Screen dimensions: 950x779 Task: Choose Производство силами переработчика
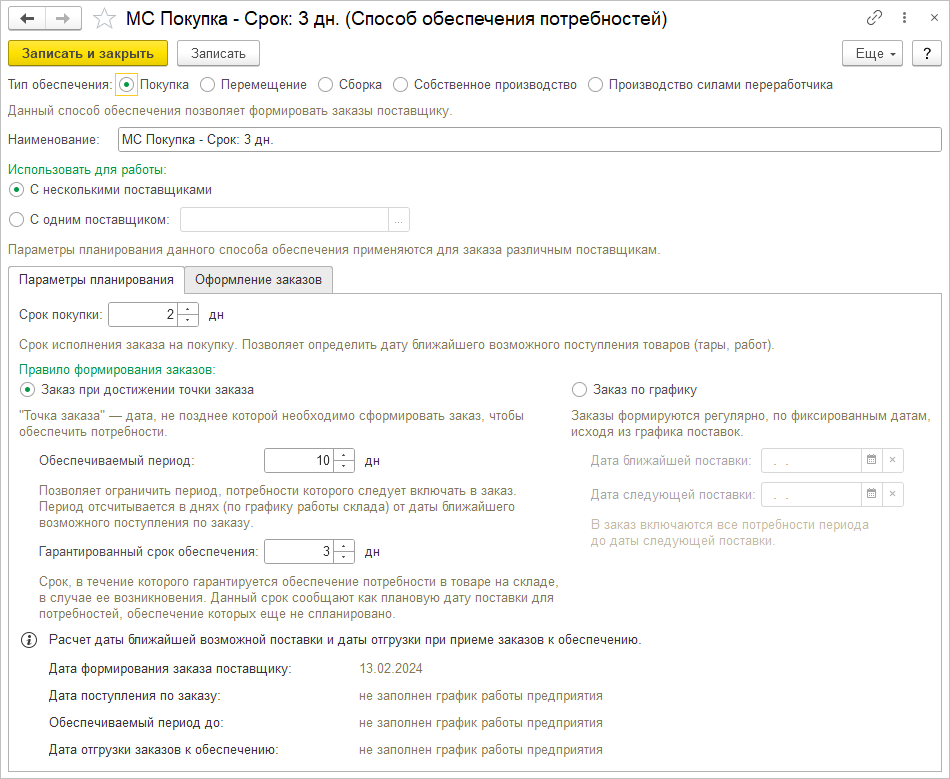coord(596,85)
